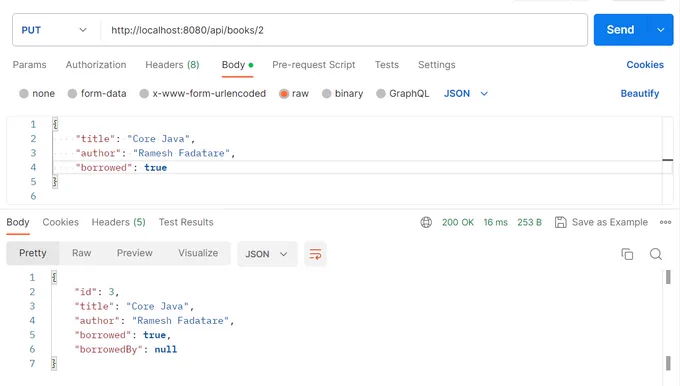Open the Pre-request Script tab
The height and width of the screenshot is (386, 680).
tap(314, 65)
